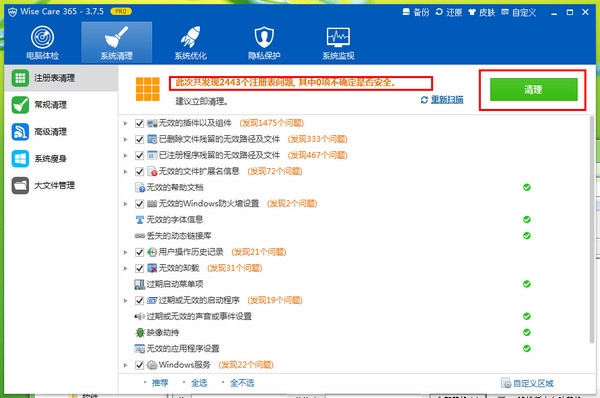600x398 pixels.
Task: Expand the 无效的插件以及组件 row
Action: tap(126, 123)
